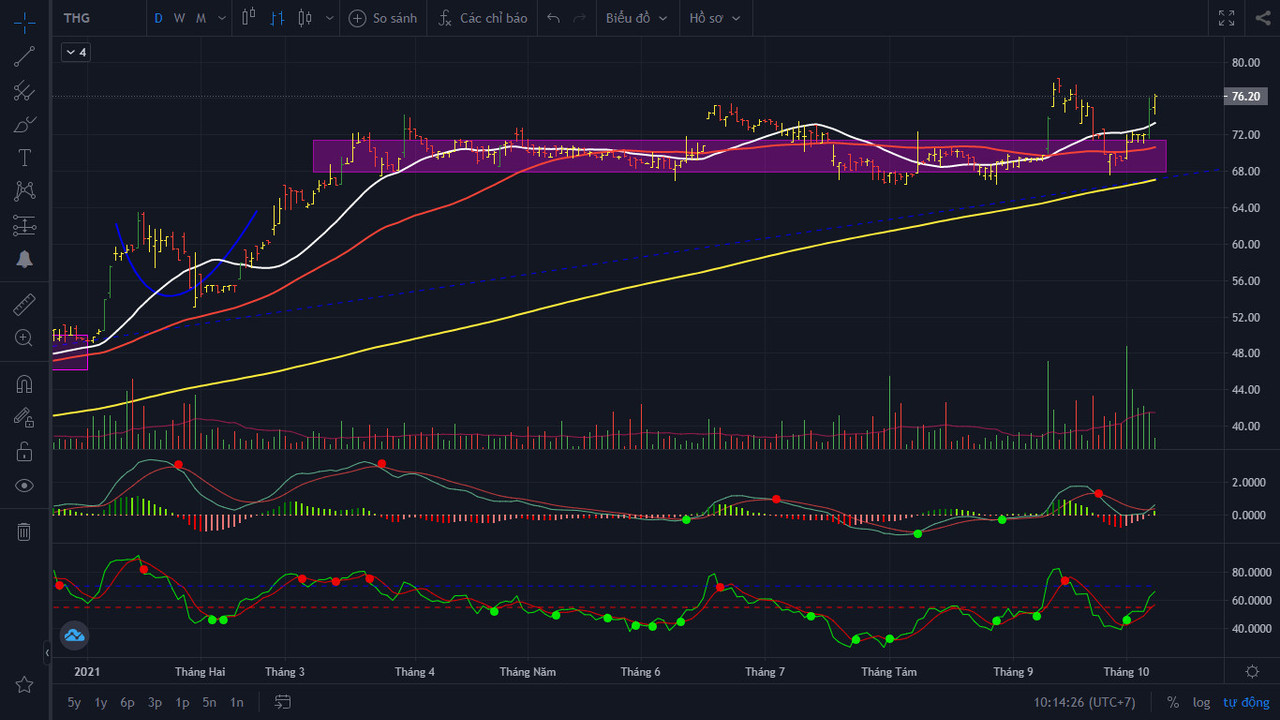Select the text annotation tool

click(24, 158)
